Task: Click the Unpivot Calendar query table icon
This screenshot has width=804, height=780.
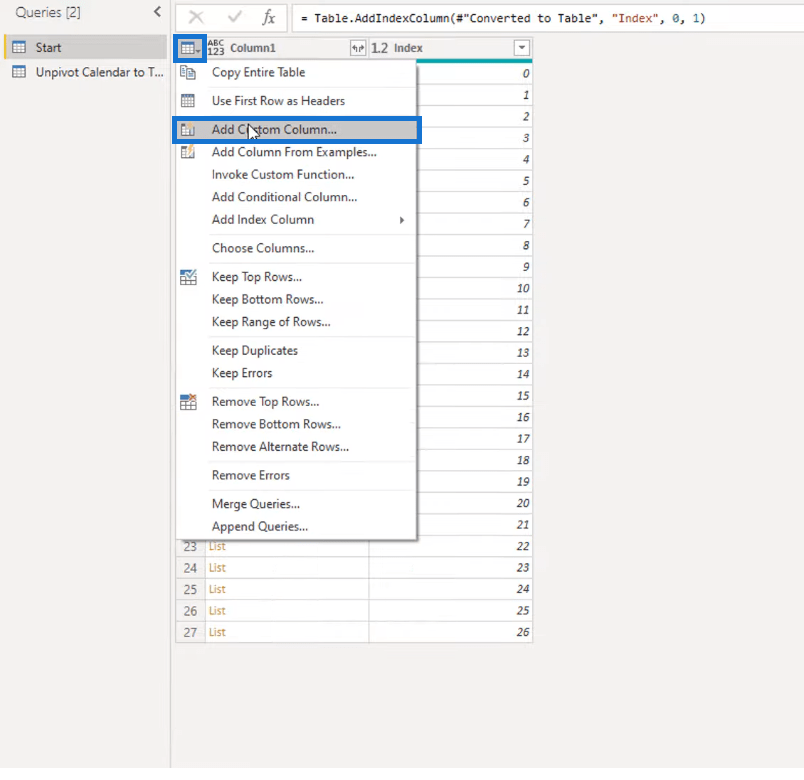Action: (19, 72)
